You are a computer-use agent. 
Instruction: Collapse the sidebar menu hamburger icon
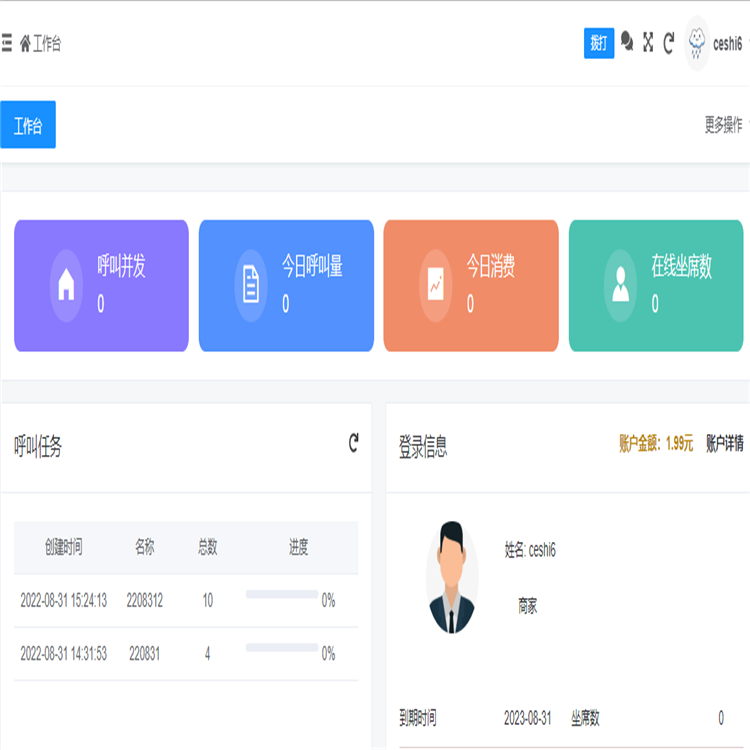pyautogui.click(x=6, y=43)
